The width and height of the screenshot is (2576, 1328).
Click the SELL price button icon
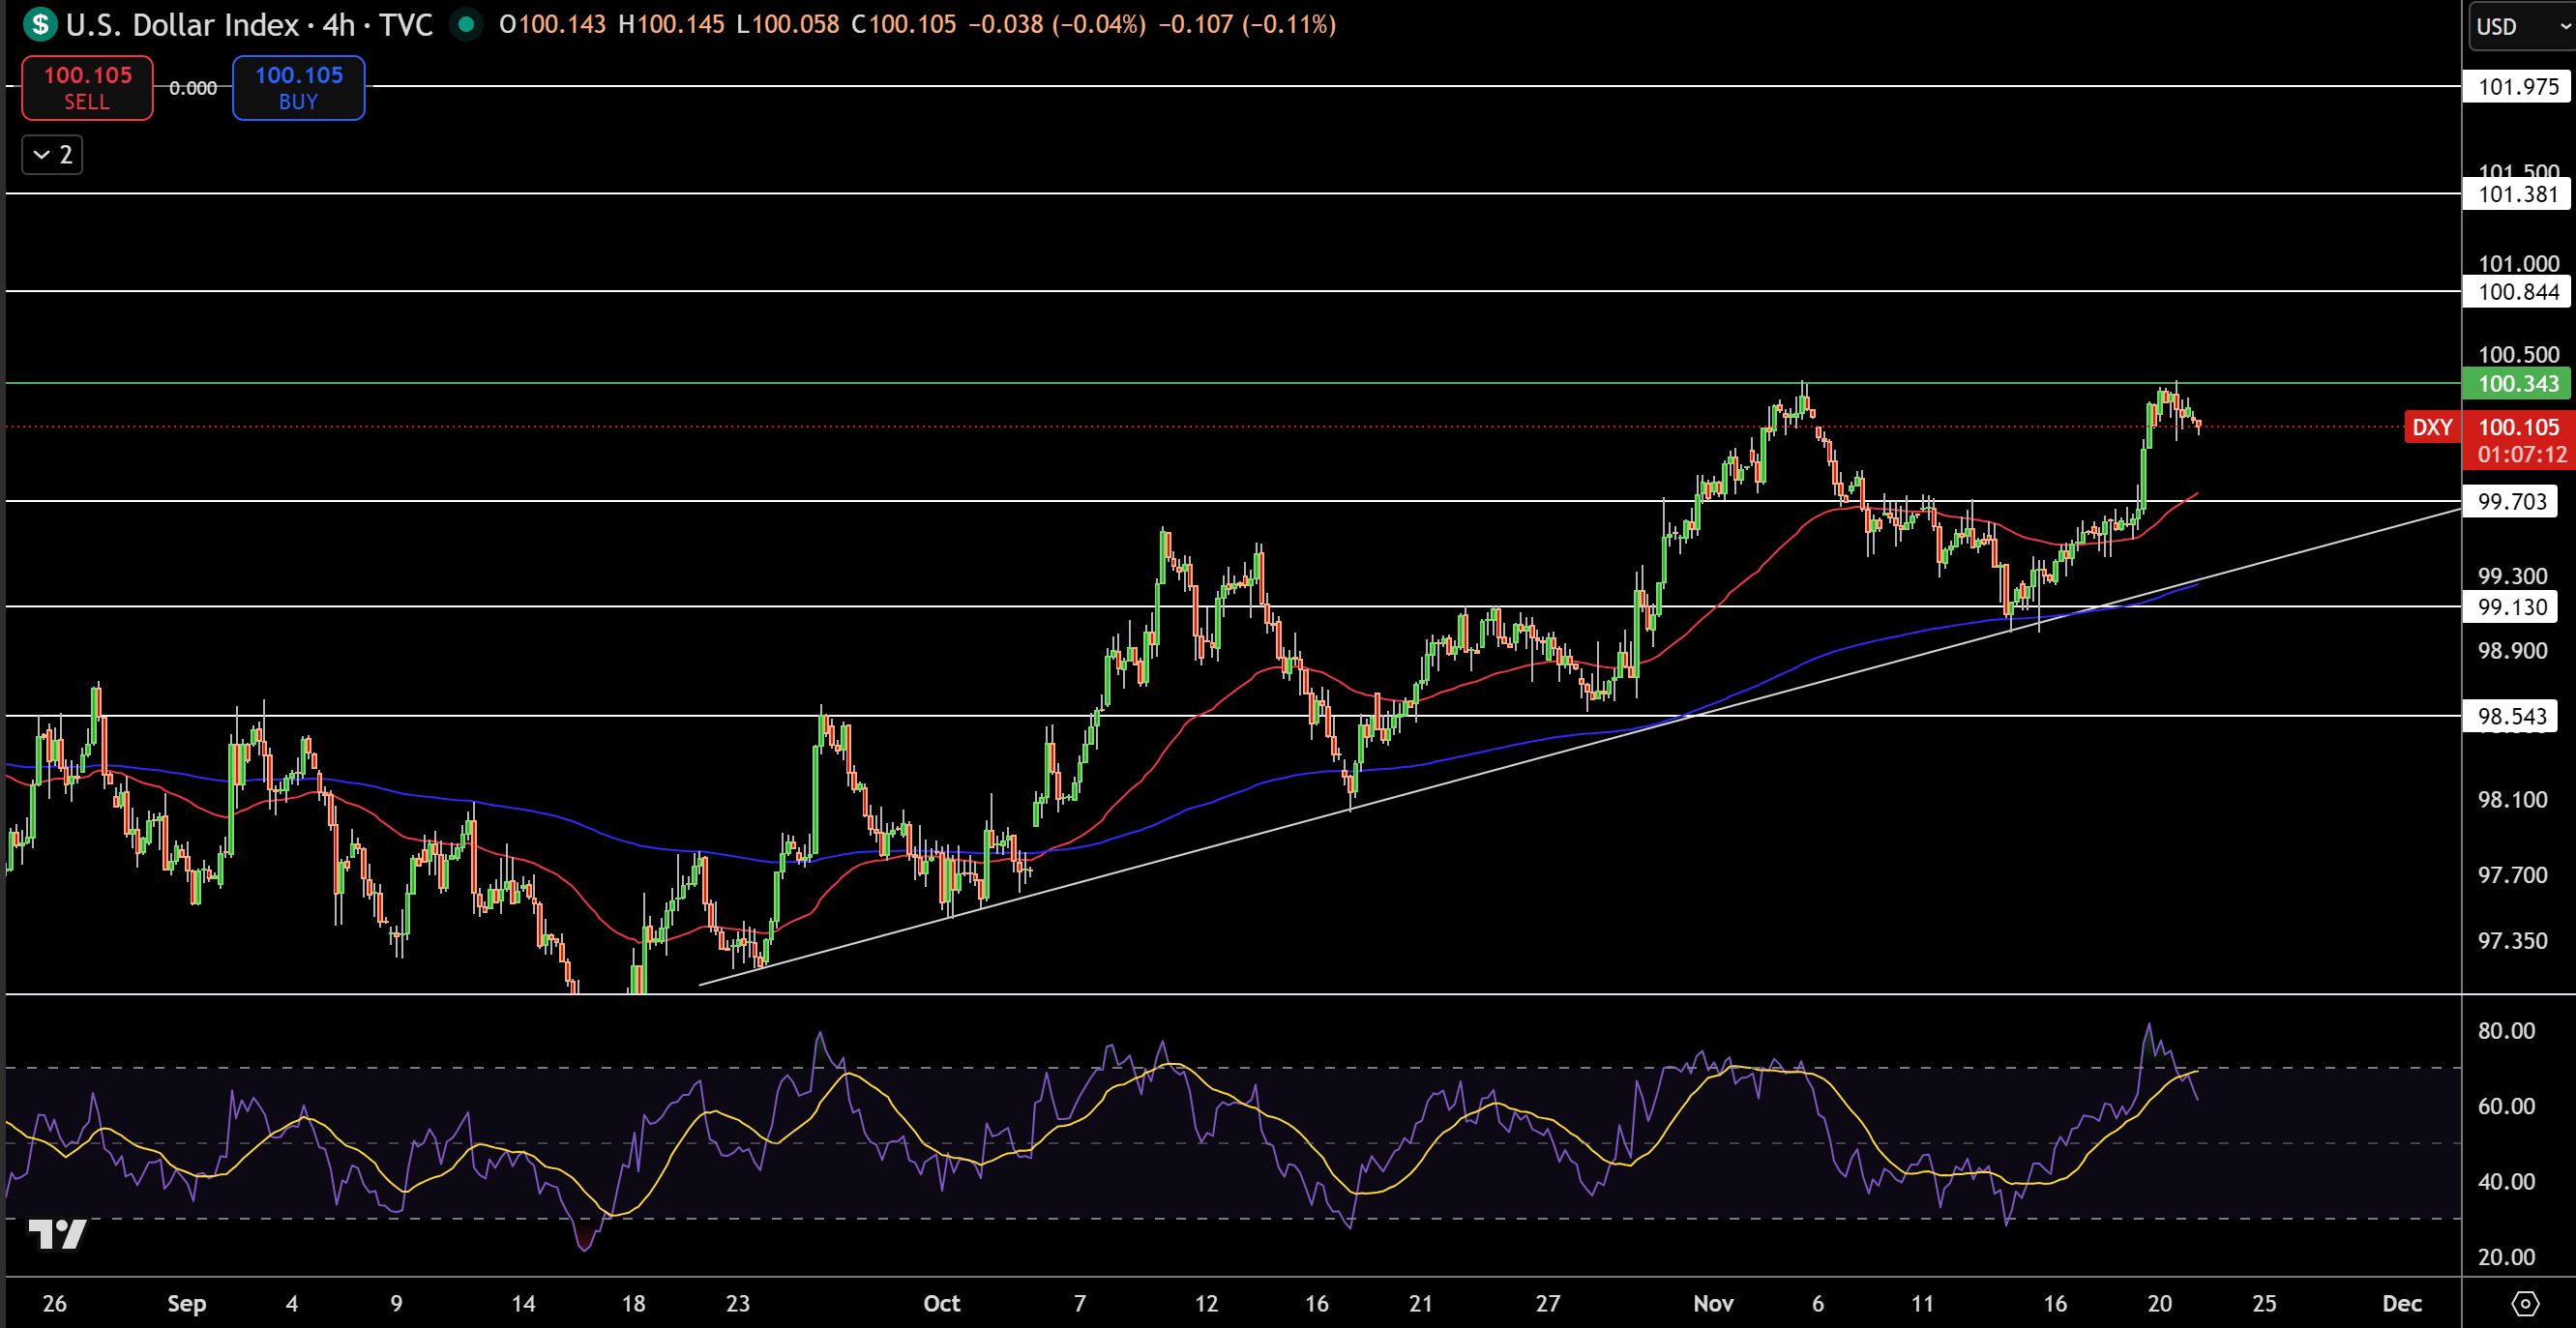pyautogui.click(x=87, y=87)
